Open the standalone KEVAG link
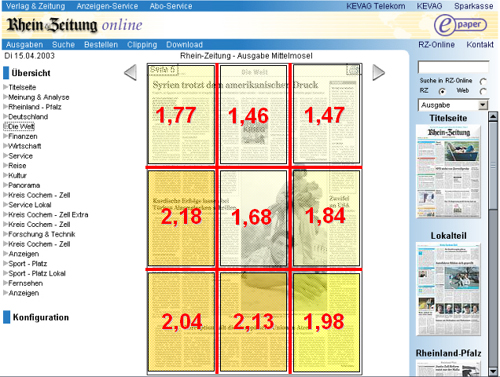The width and height of the screenshot is (500, 377). click(429, 6)
